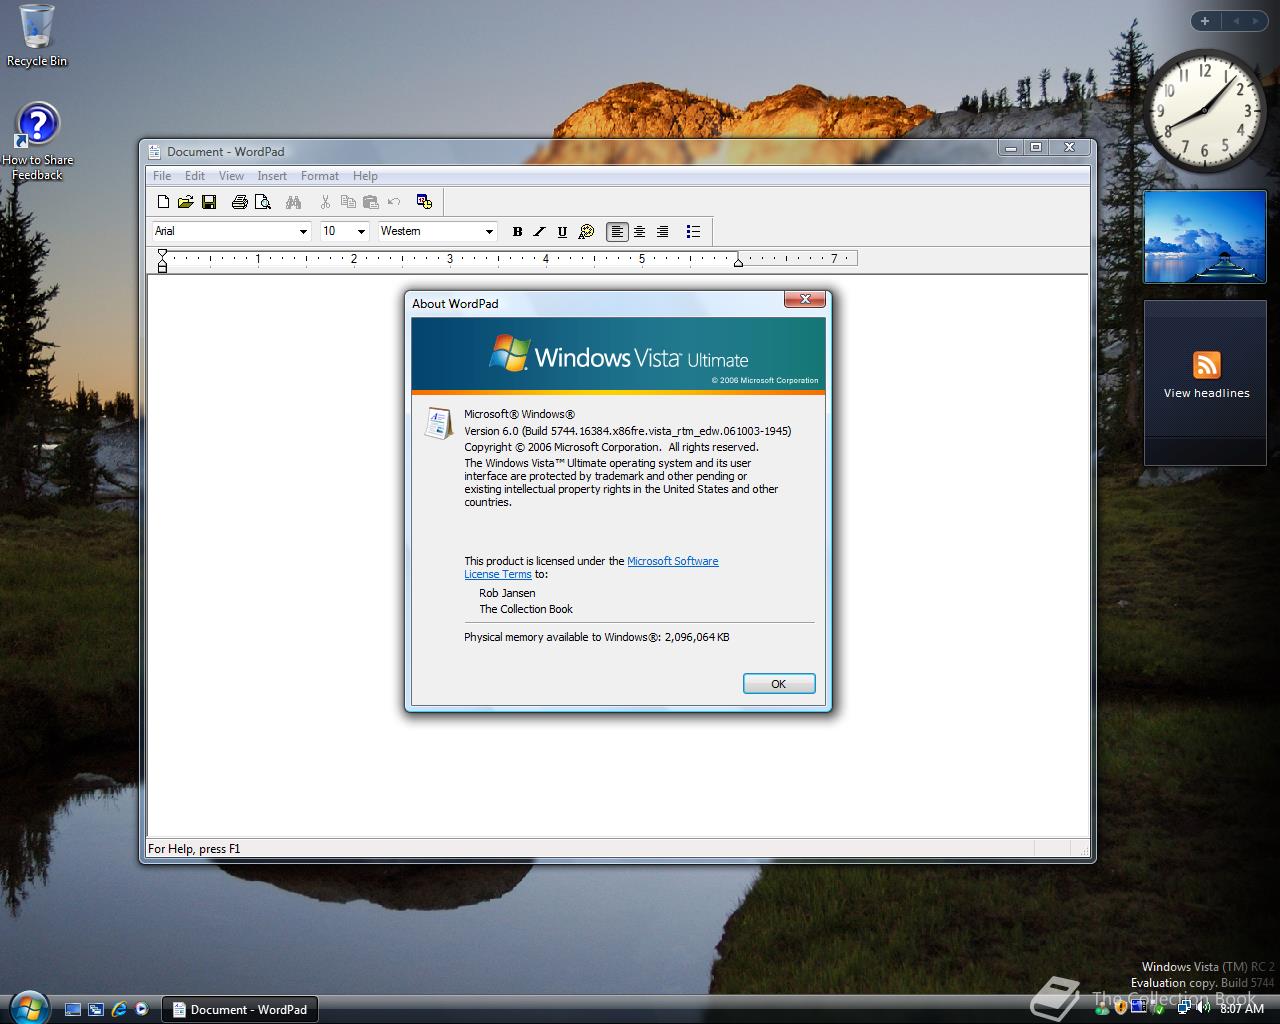
Task: Click the right indent marker on ruler
Action: pos(738,262)
